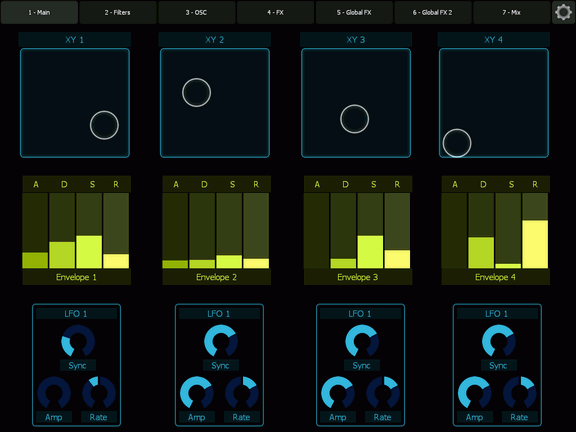Adjust the Sync knob below Envelope 2
The height and width of the screenshot is (432, 576).
221,341
